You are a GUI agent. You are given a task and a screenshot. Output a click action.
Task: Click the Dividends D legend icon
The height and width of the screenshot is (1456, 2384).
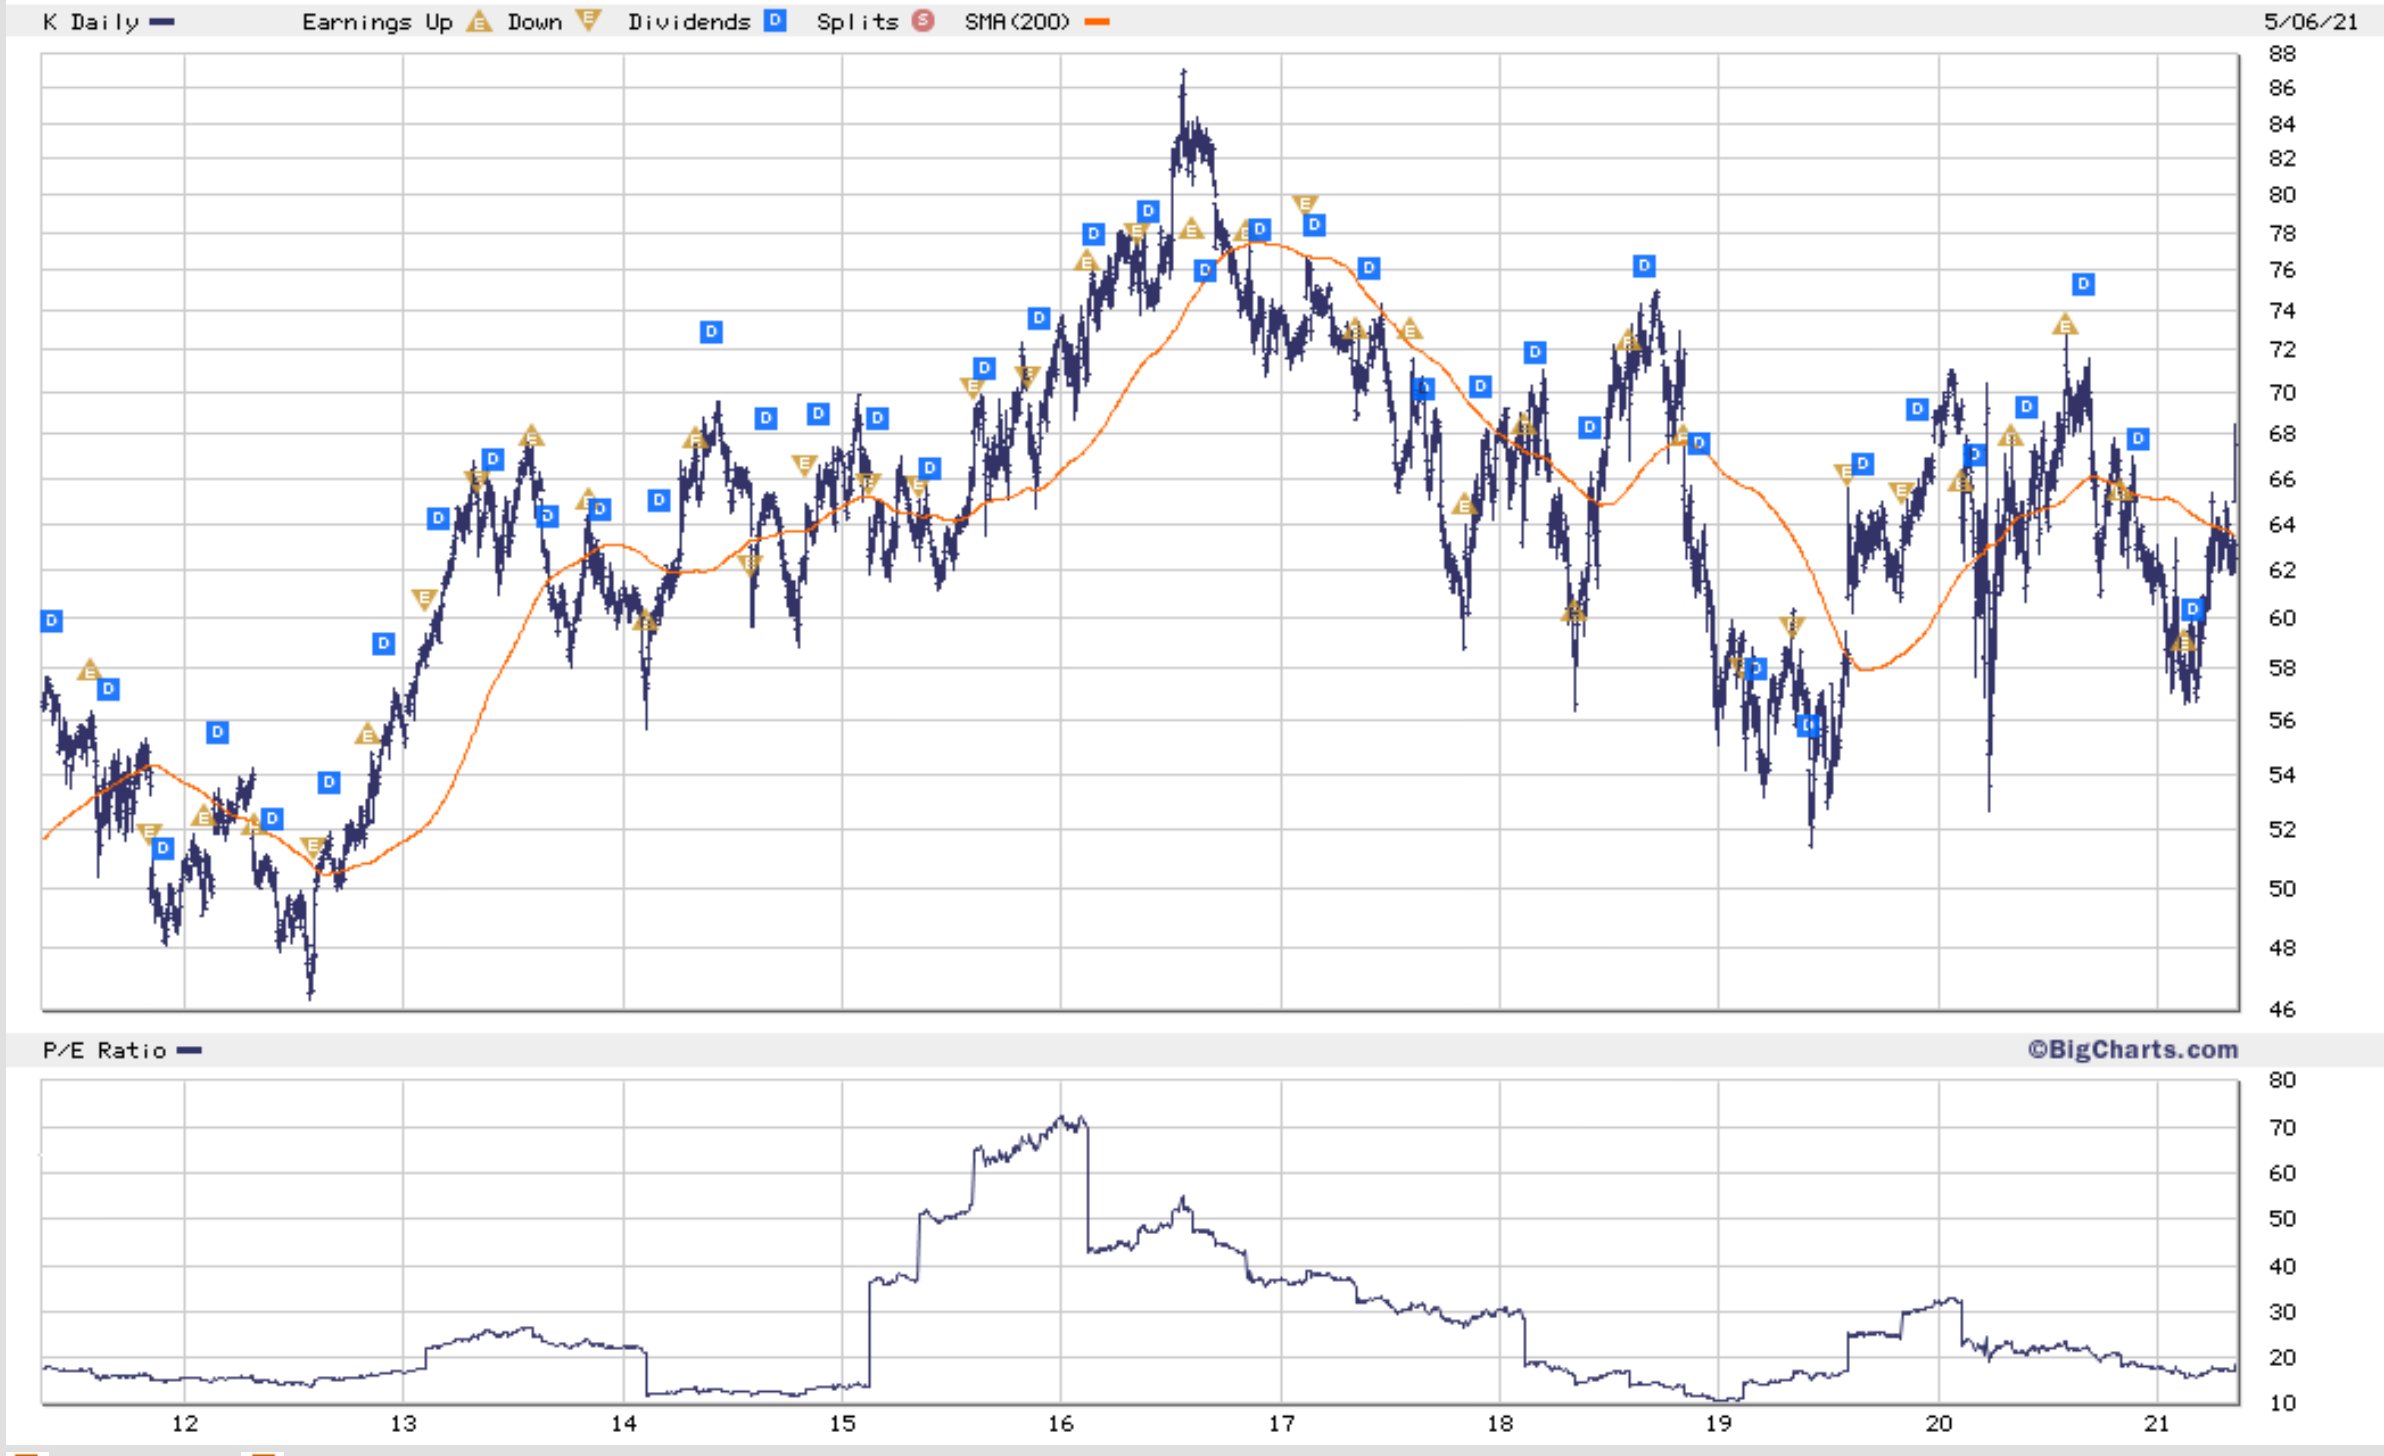(x=775, y=20)
